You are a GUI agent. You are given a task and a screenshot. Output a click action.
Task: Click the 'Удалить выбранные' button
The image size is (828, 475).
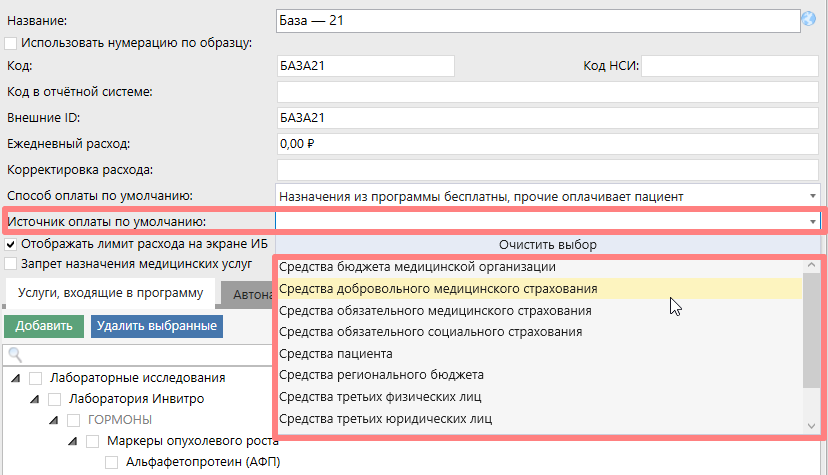(156, 326)
